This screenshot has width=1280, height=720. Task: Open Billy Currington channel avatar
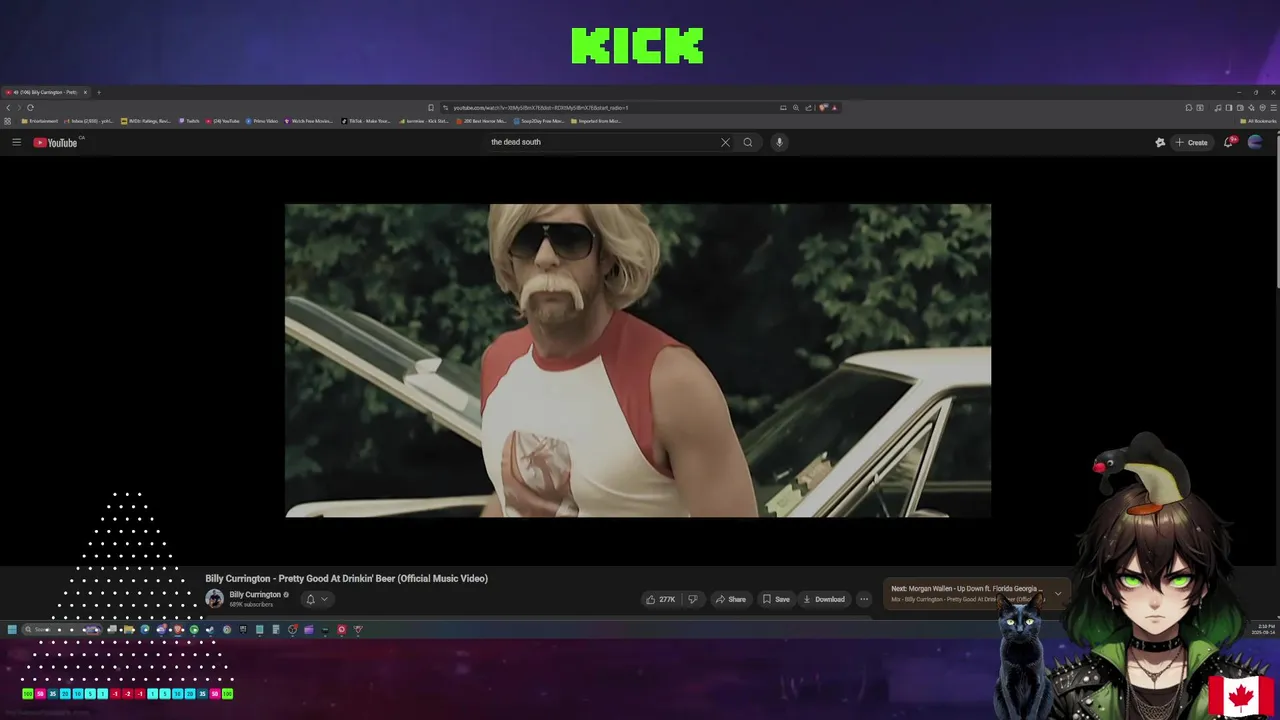click(x=214, y=599)
